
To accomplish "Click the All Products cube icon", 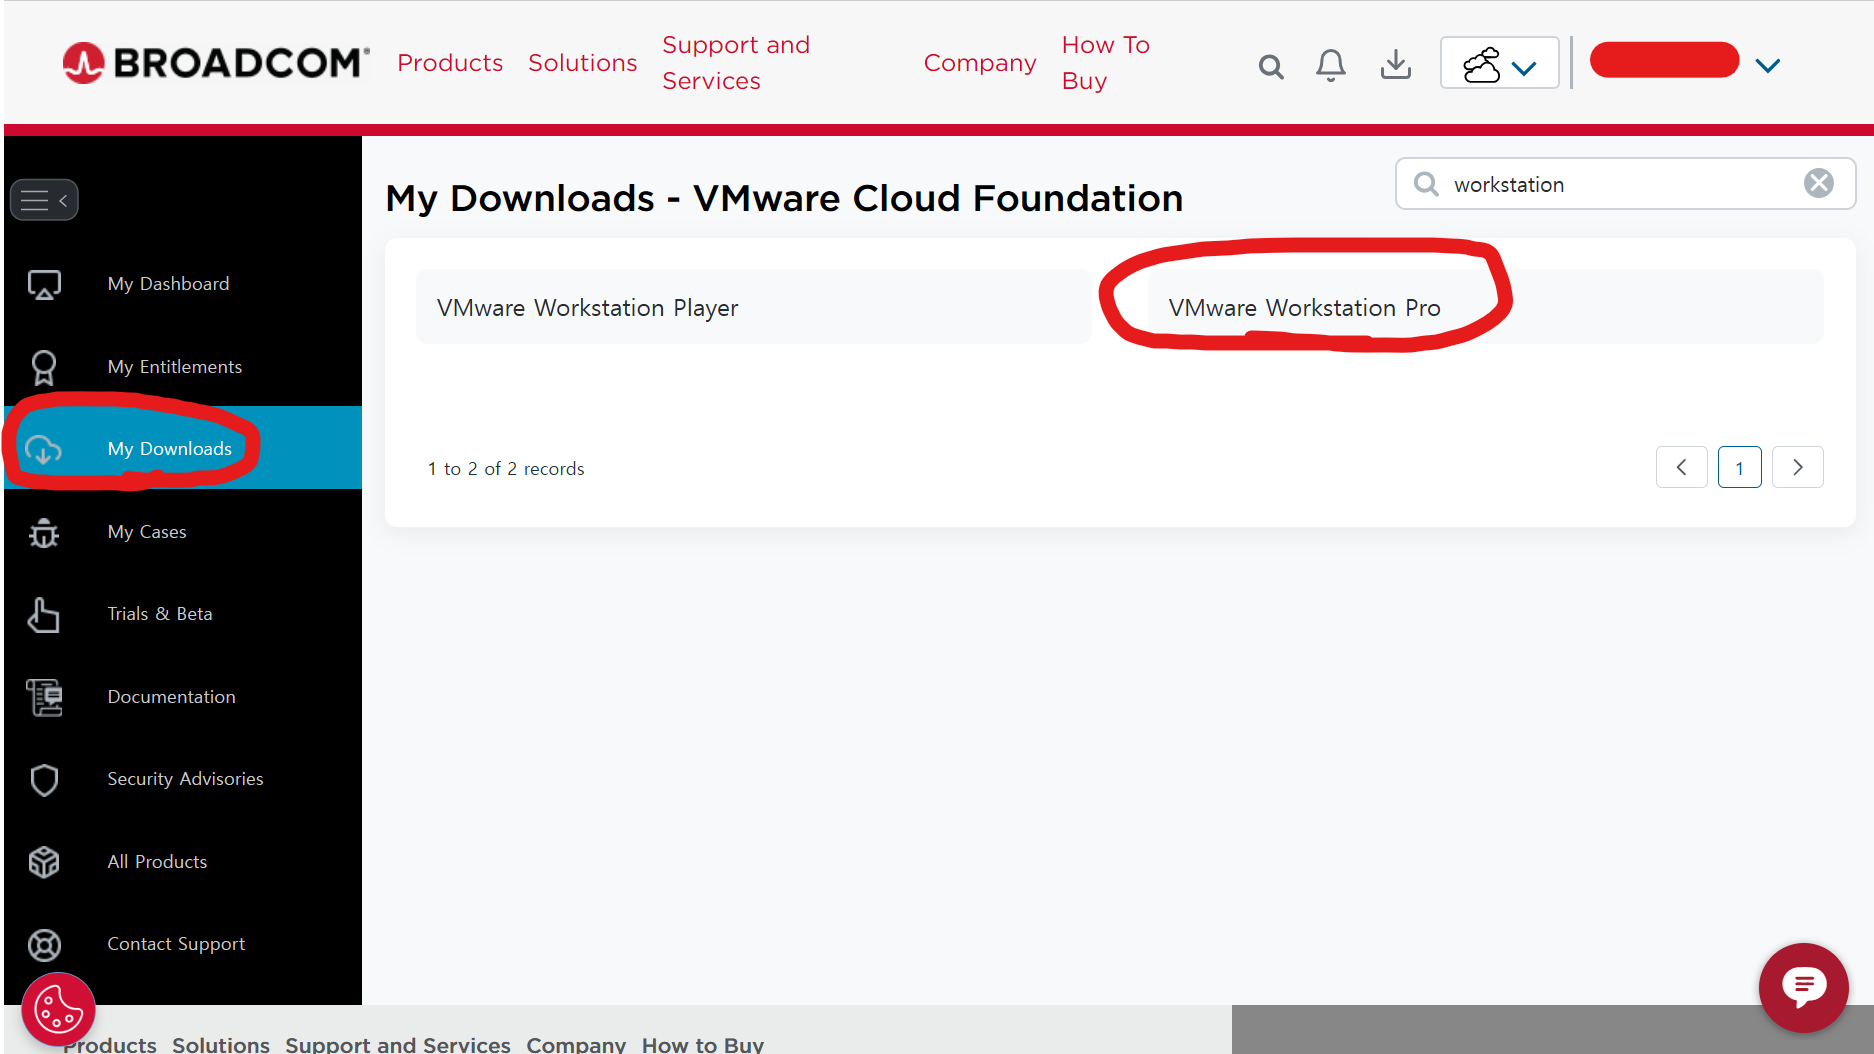I will click(44, 862).
